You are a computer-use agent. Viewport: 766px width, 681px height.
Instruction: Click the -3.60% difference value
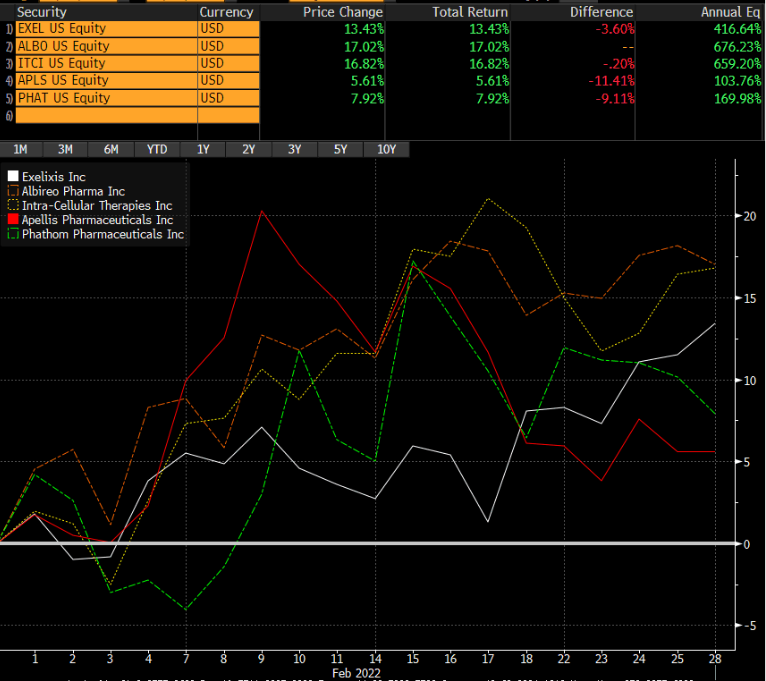[615, 29]
